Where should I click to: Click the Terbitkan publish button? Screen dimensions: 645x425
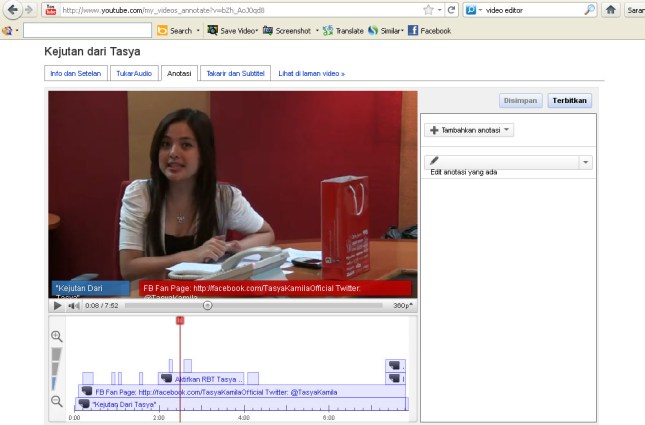coord(571,100)
